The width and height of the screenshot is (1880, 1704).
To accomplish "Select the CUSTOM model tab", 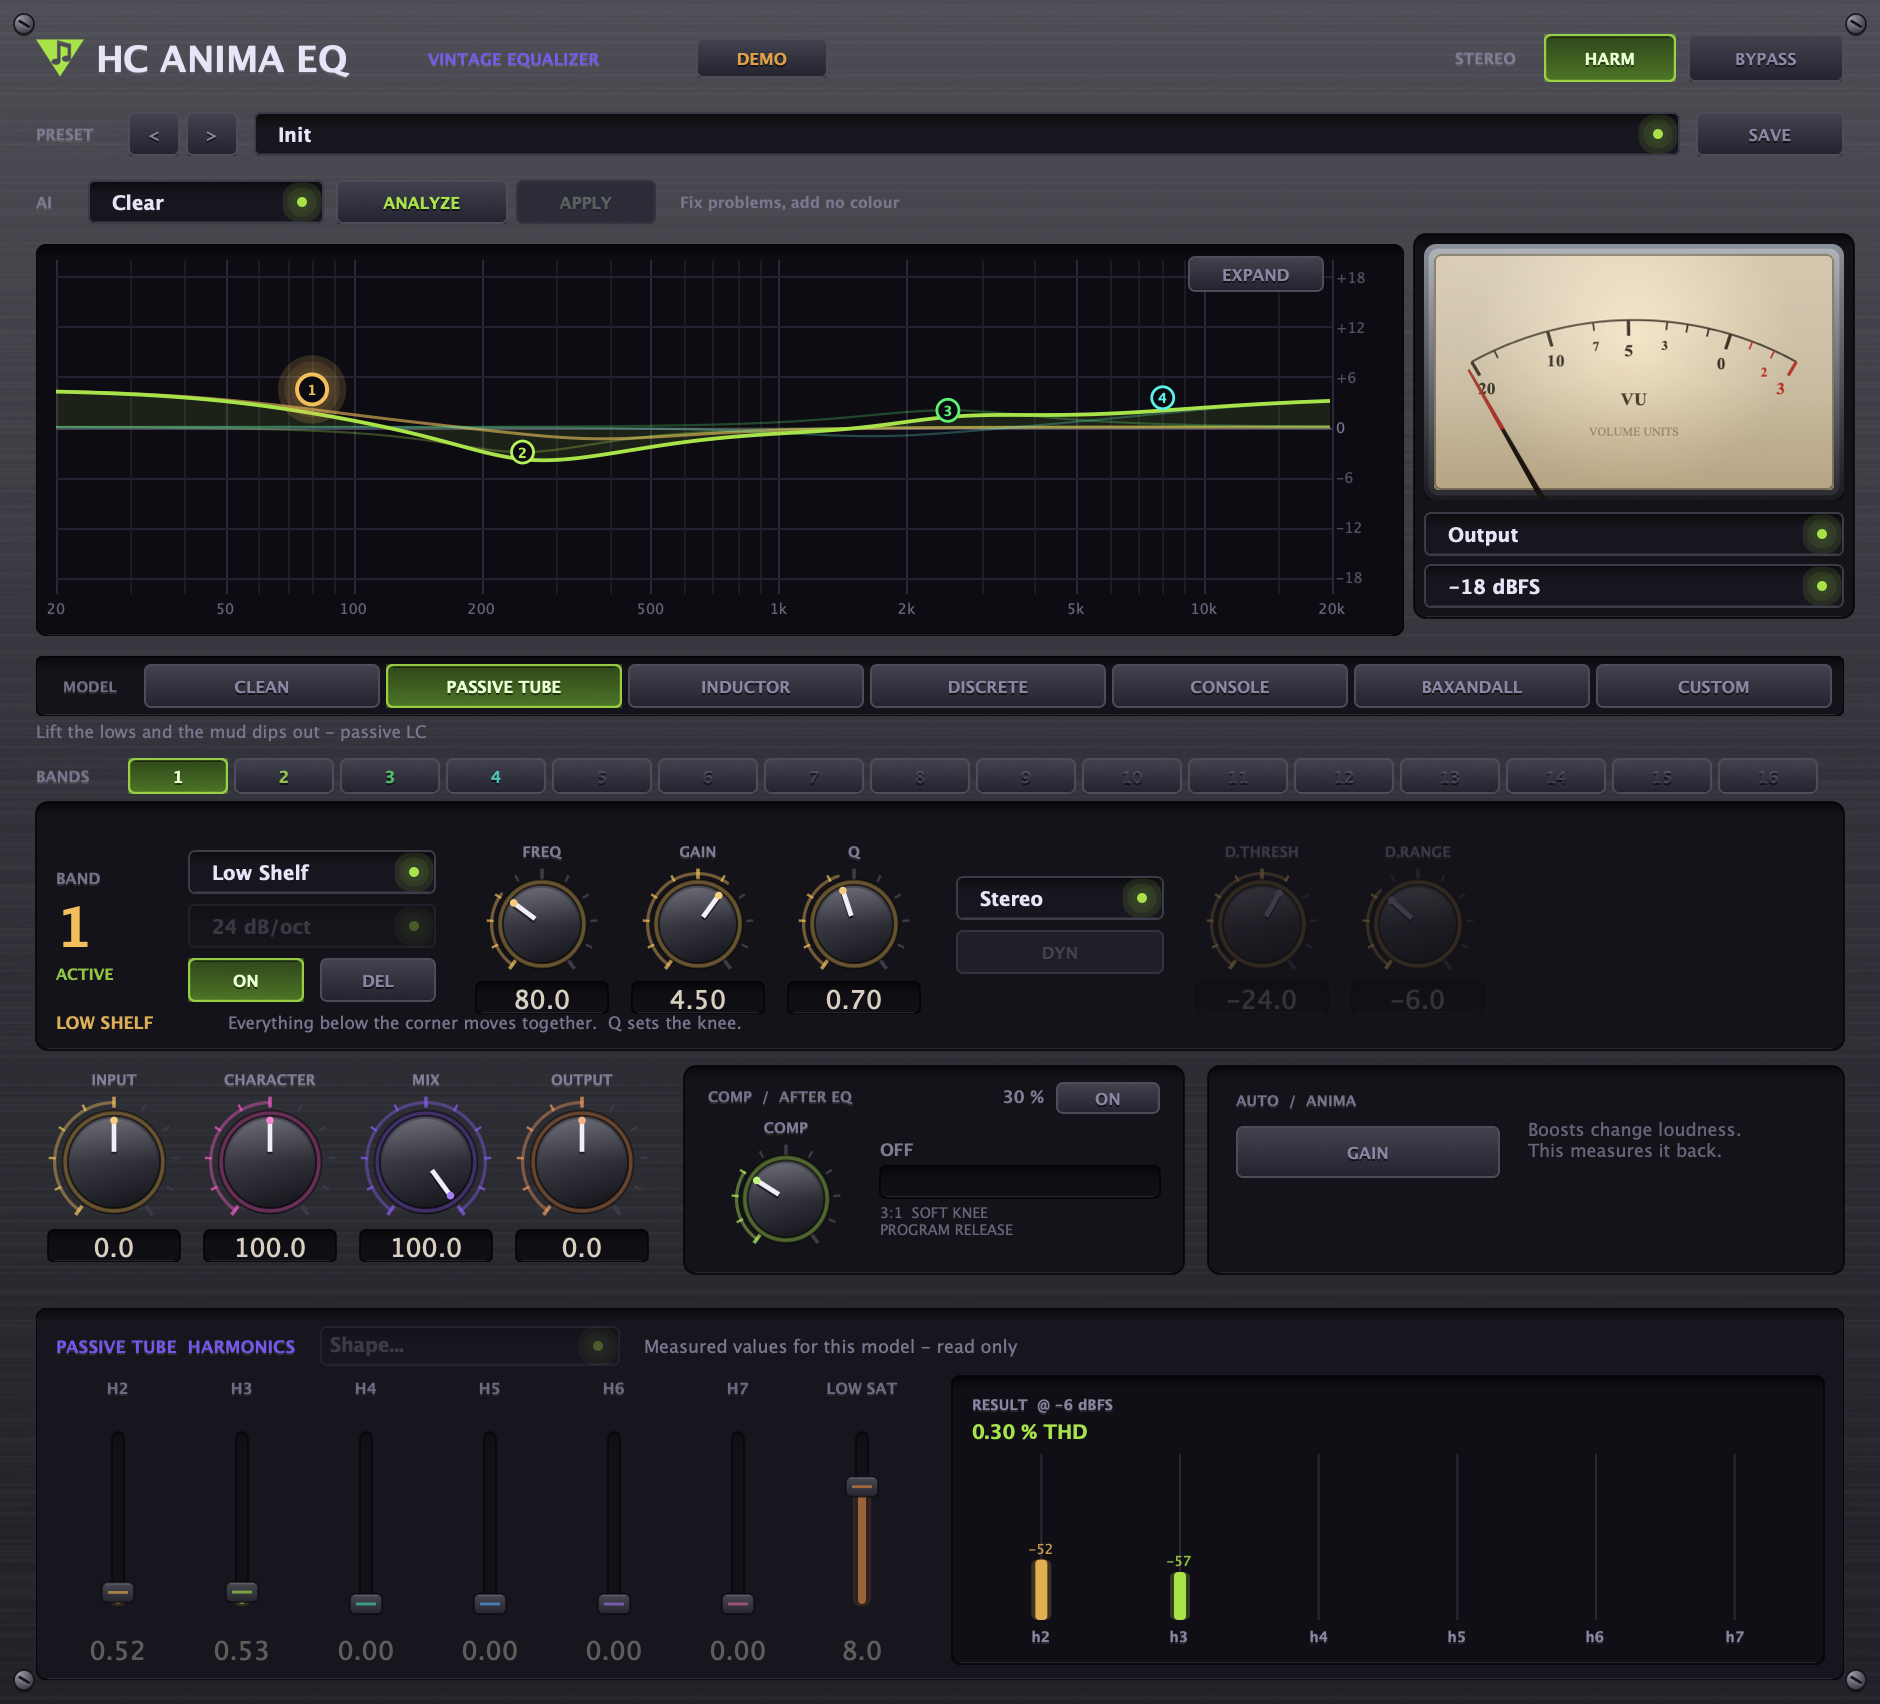I will (1713, 686).
